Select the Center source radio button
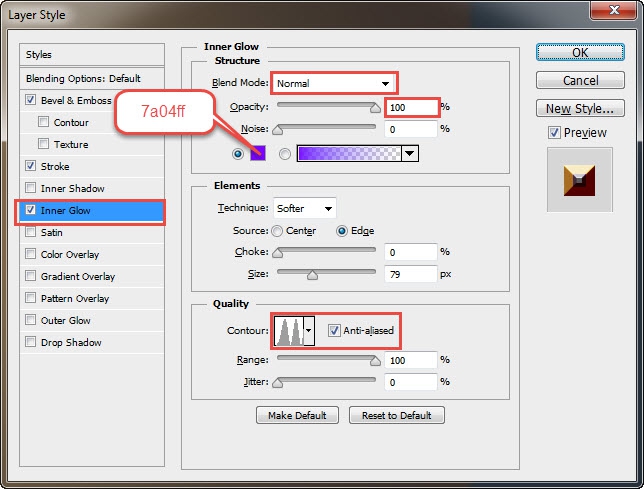This screenshot has width=644, height=489. pyautogui.click(x=277, y=231)
